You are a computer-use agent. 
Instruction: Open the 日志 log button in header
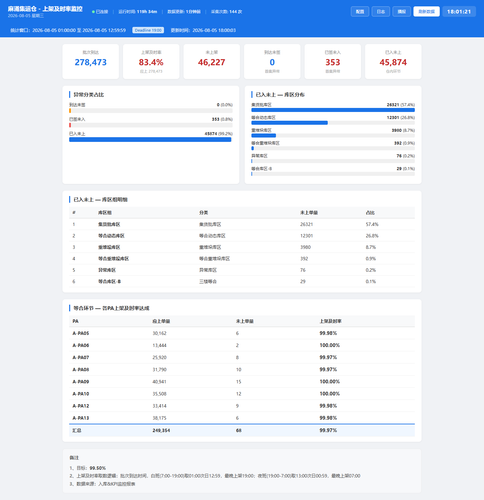[381, 12]
